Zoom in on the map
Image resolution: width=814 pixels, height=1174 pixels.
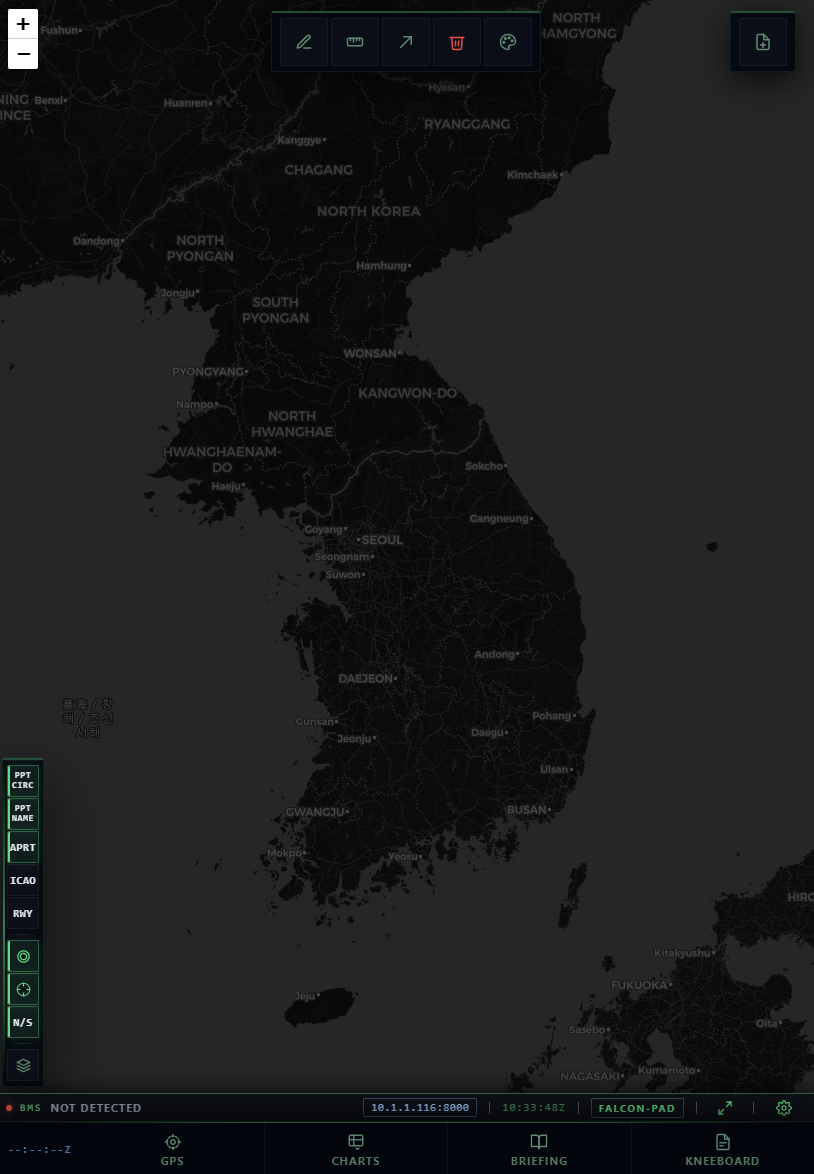(x=23, y=25)
